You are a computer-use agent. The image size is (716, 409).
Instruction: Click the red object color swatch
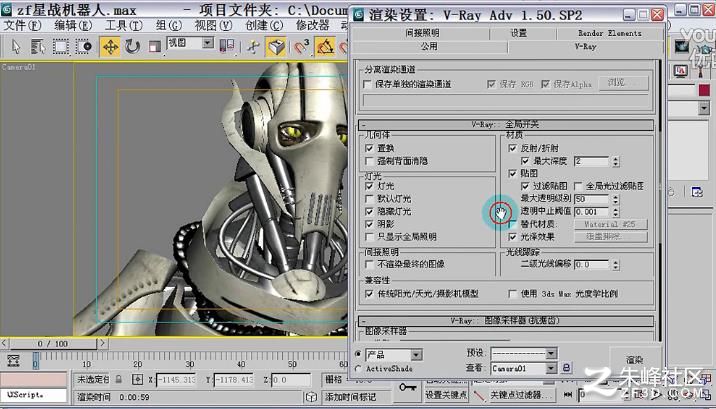pyautogui.click(x=704, y=90)
